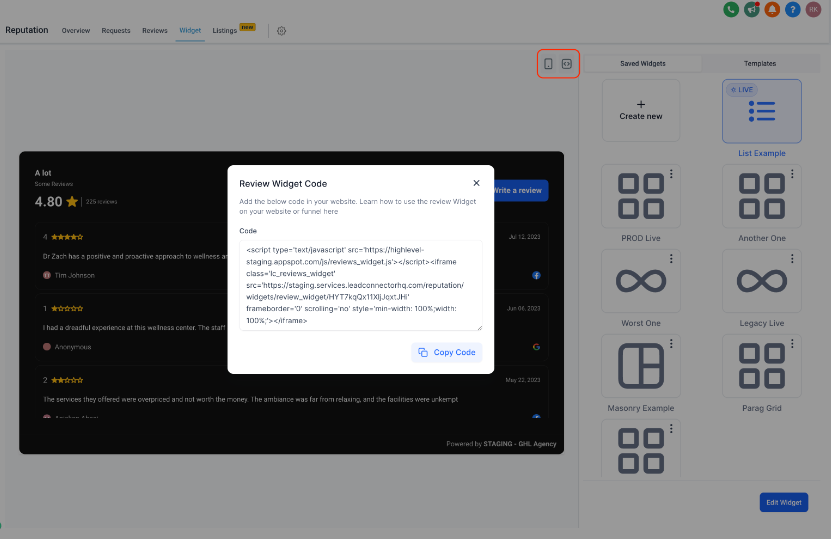Click the May 22, 2023 review date
Image resolution: width=831 pixels, height=539 pixels.
[523, 380]
